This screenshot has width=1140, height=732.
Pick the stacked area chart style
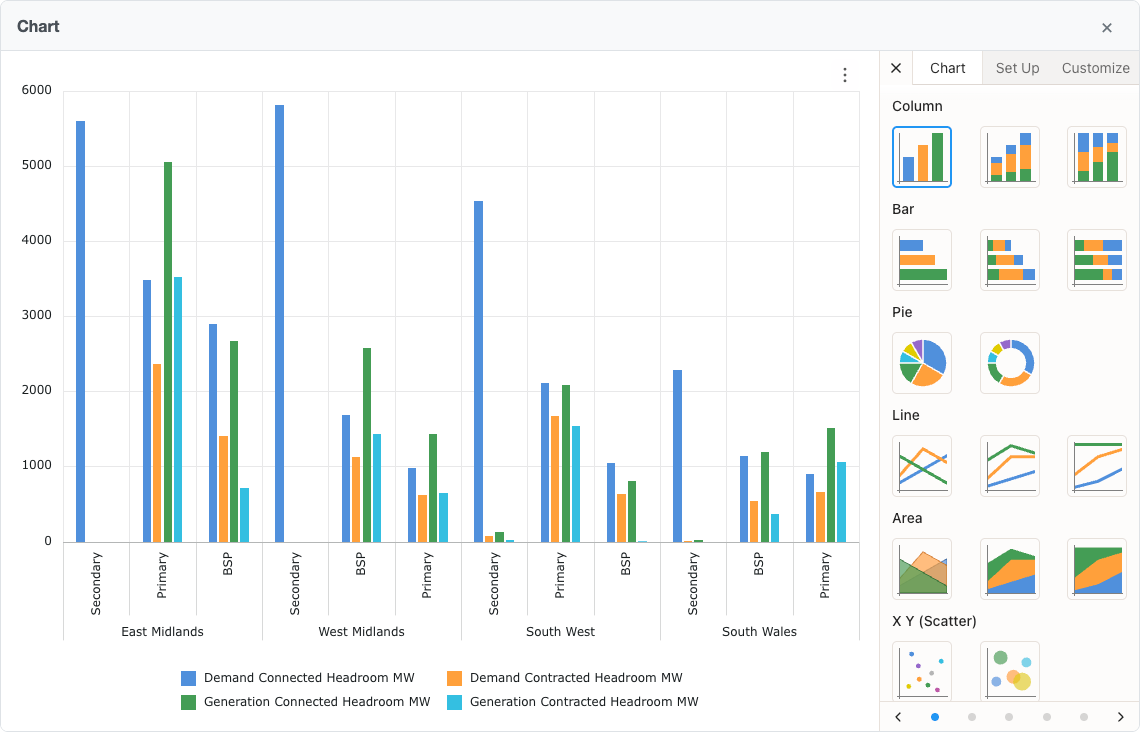point(1010,568)
